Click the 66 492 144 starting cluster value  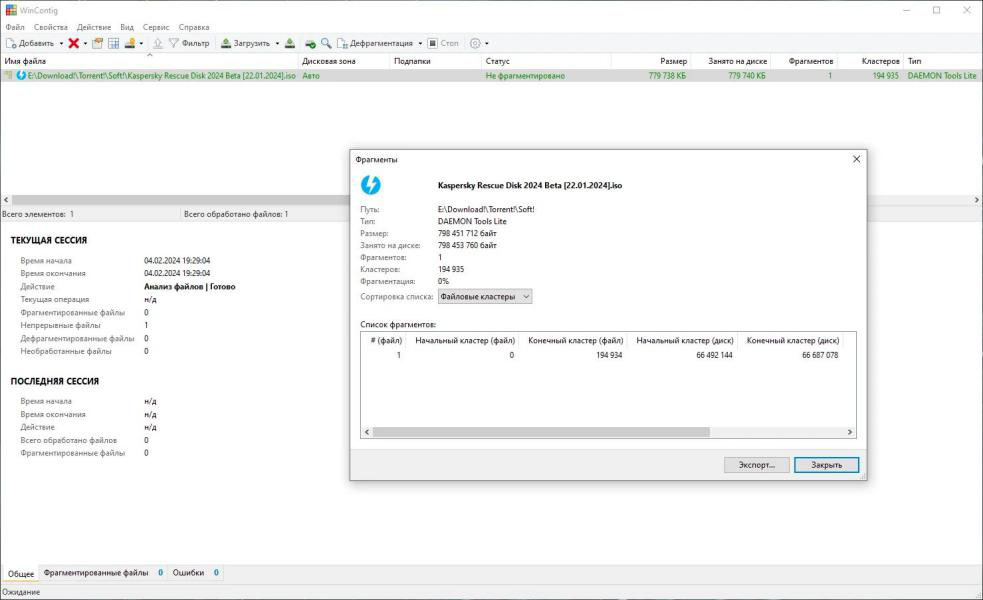point(714,355)
